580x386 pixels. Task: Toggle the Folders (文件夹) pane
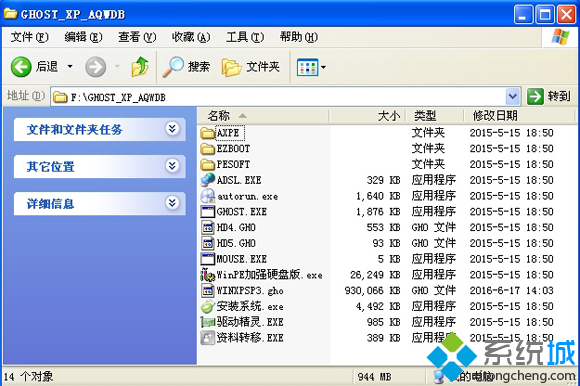coord(250,67)
